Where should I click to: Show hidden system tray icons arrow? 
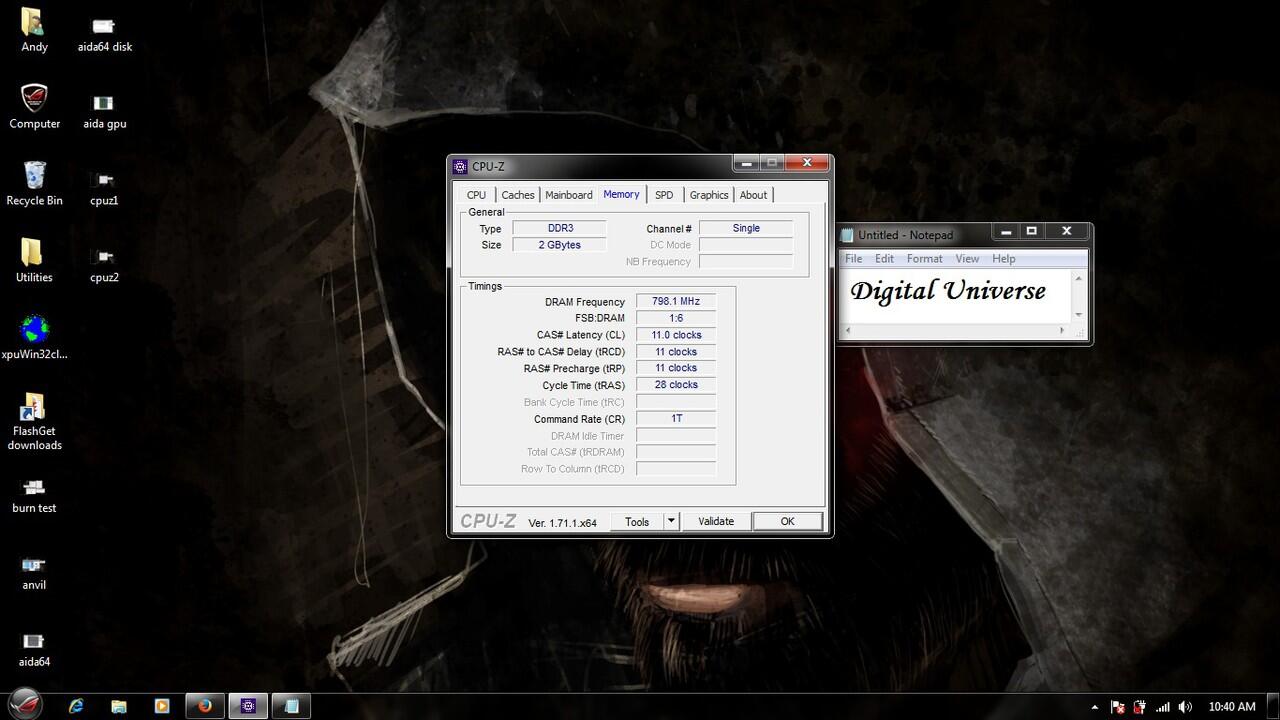click(1096, 707)
